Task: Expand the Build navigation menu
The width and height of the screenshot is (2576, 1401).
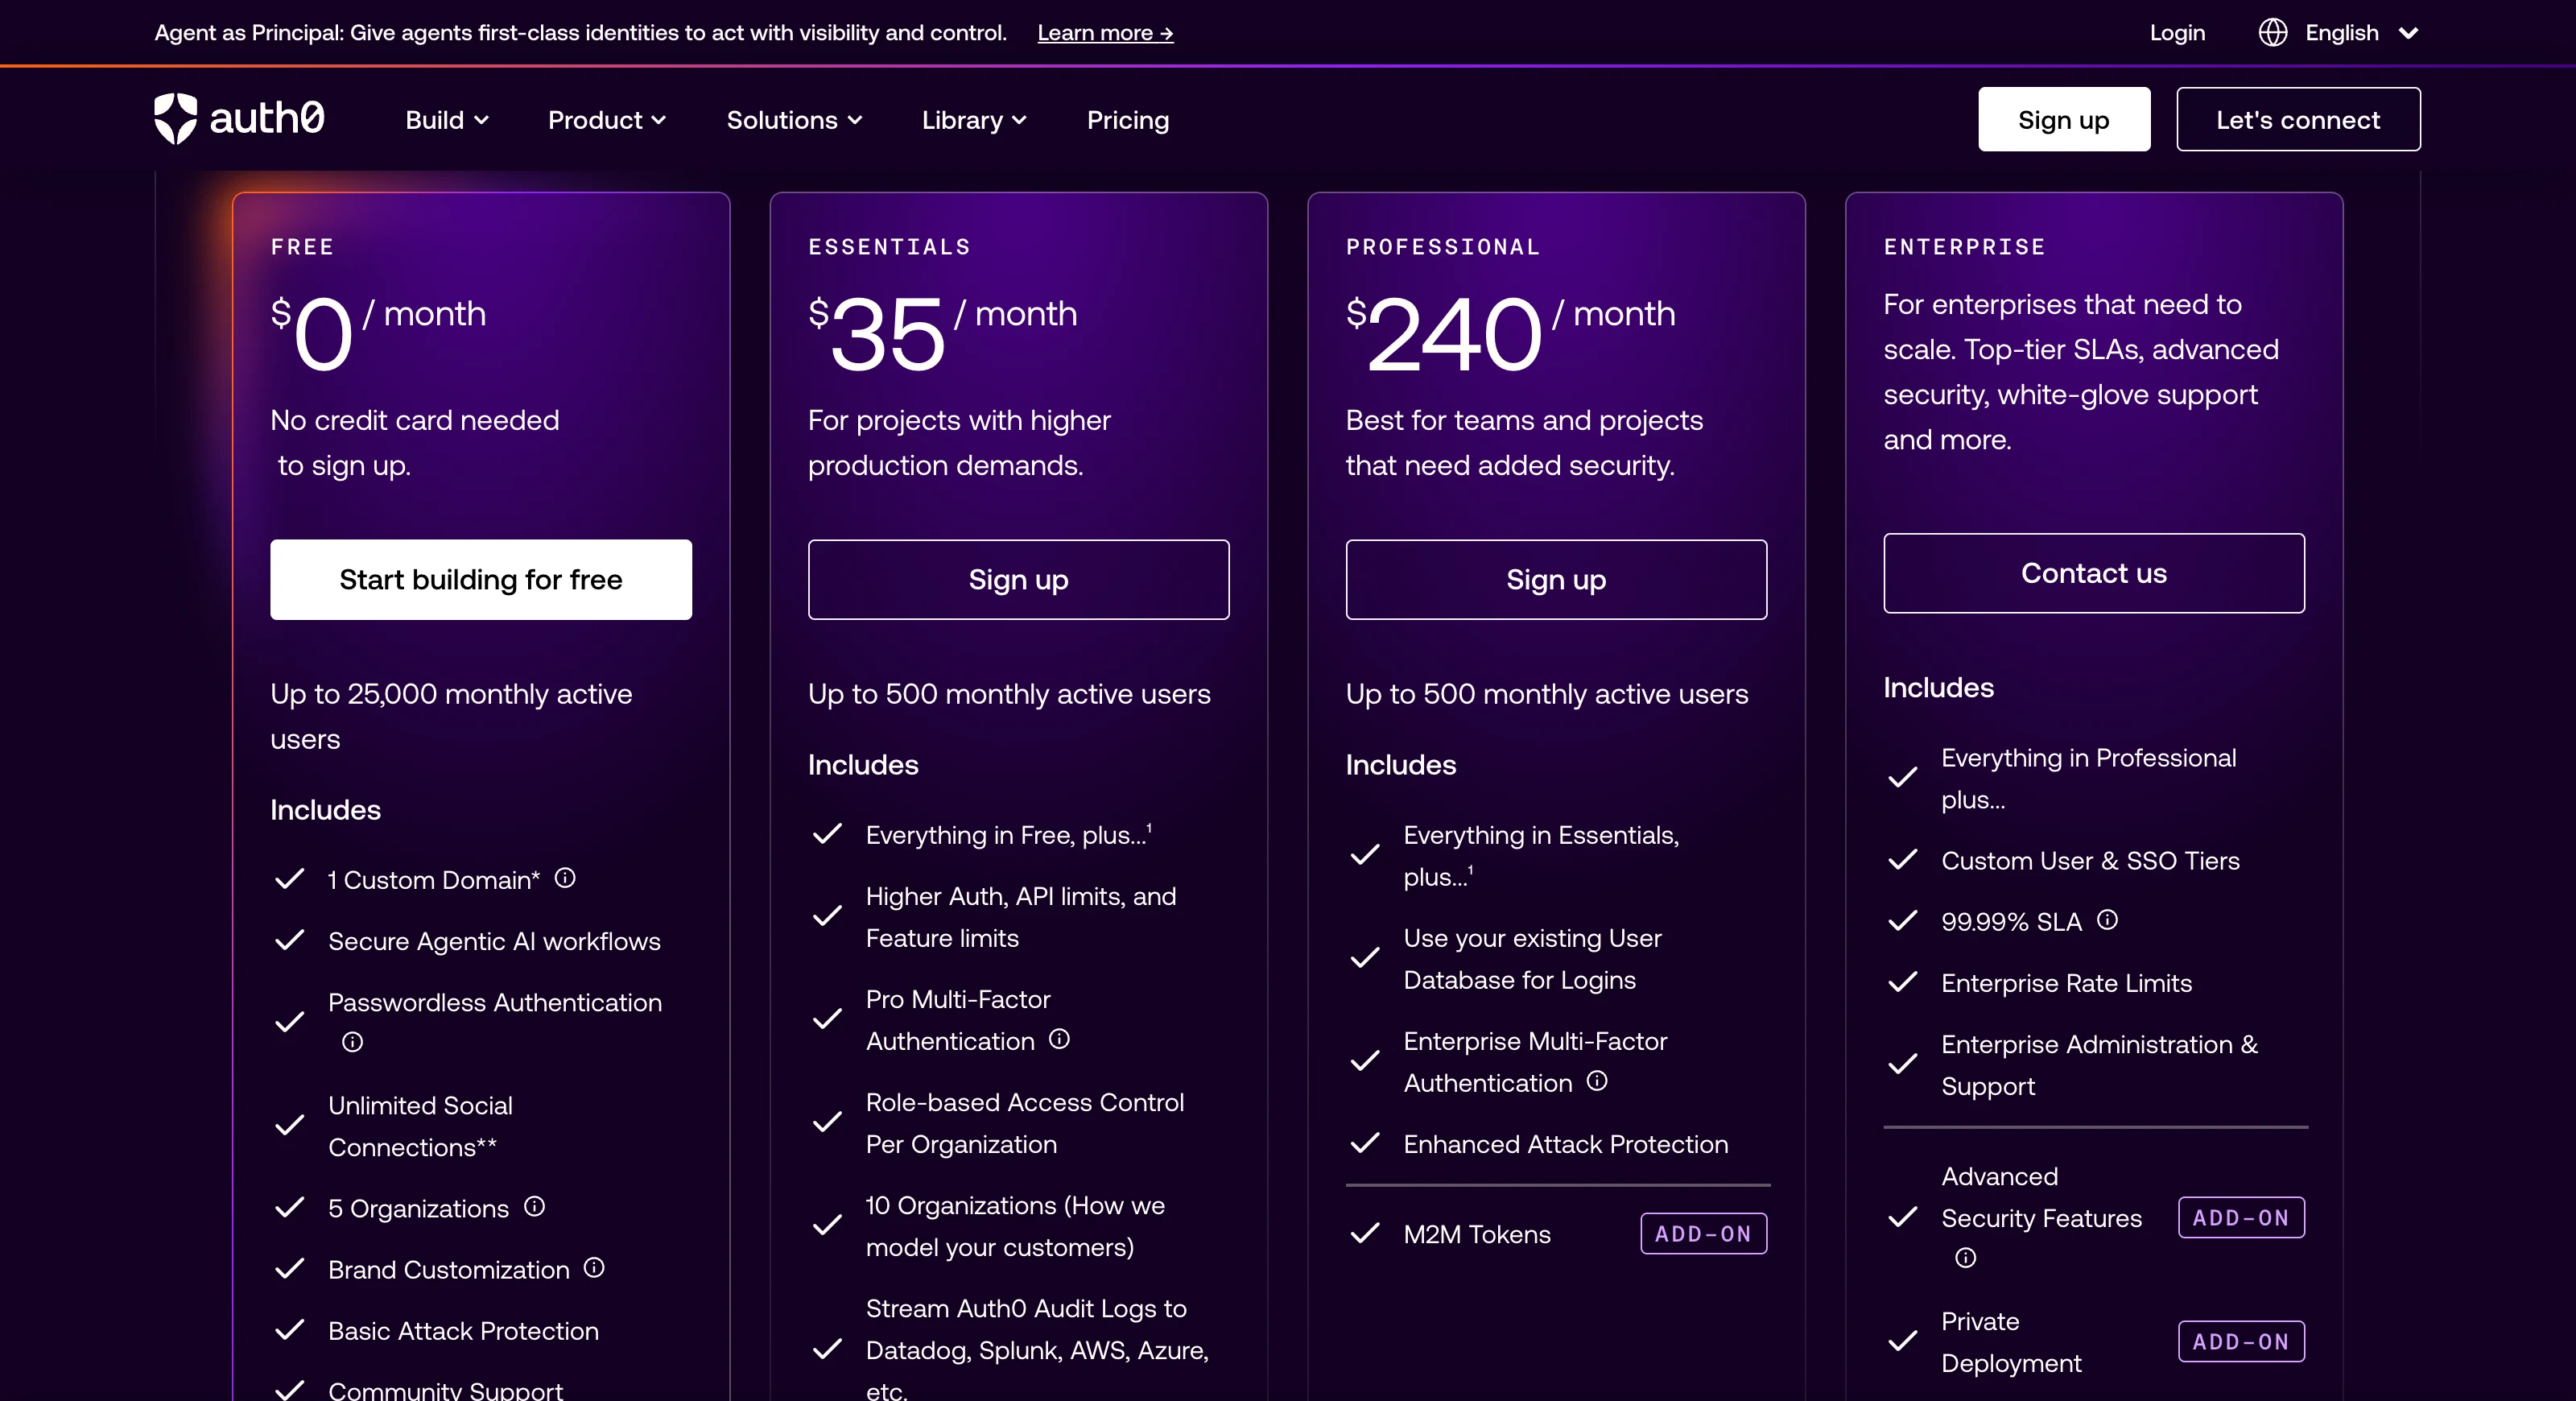Action: (x=447, y=120)
